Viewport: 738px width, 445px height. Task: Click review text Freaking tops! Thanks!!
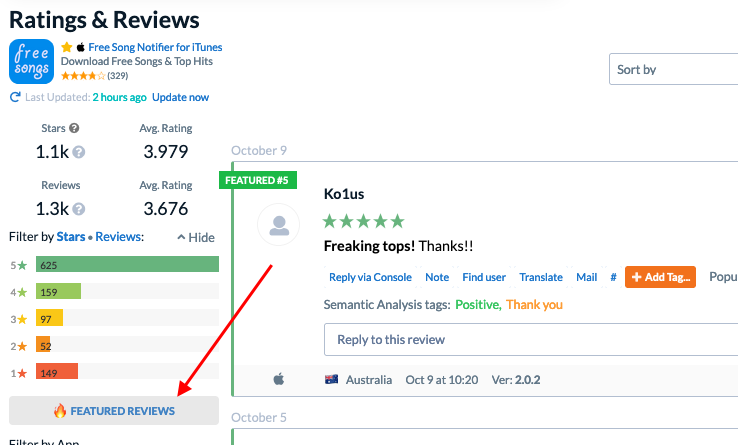(399, 246)
